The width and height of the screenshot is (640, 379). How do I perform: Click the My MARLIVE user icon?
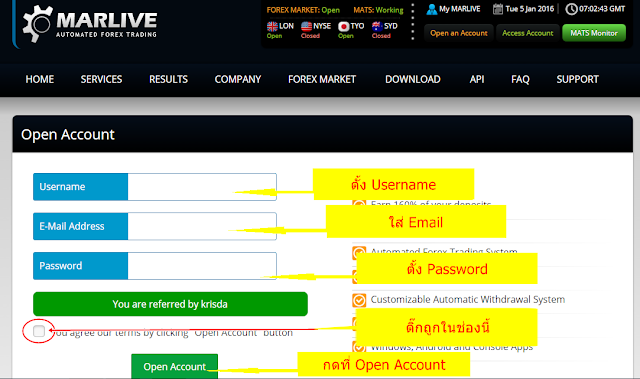coord(431,9)
